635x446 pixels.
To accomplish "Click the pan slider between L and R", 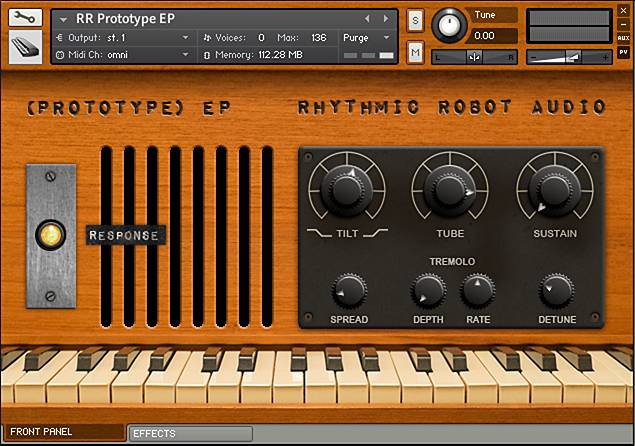I will (474, 57).
